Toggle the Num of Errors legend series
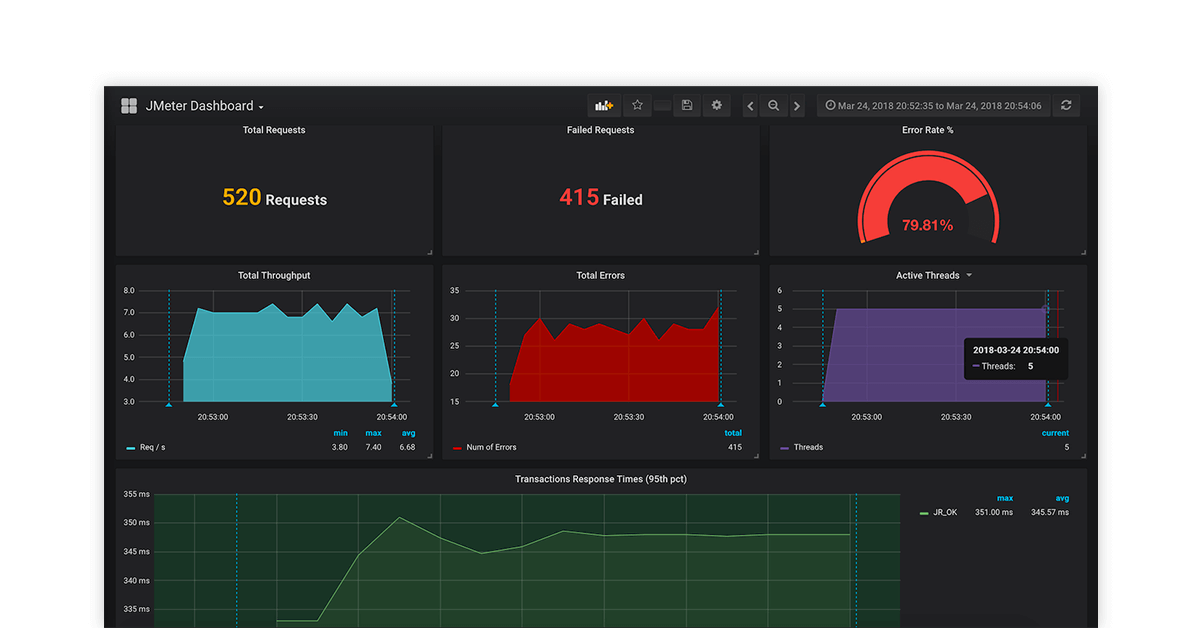The image size is (1200, 628). coord(491,447)
